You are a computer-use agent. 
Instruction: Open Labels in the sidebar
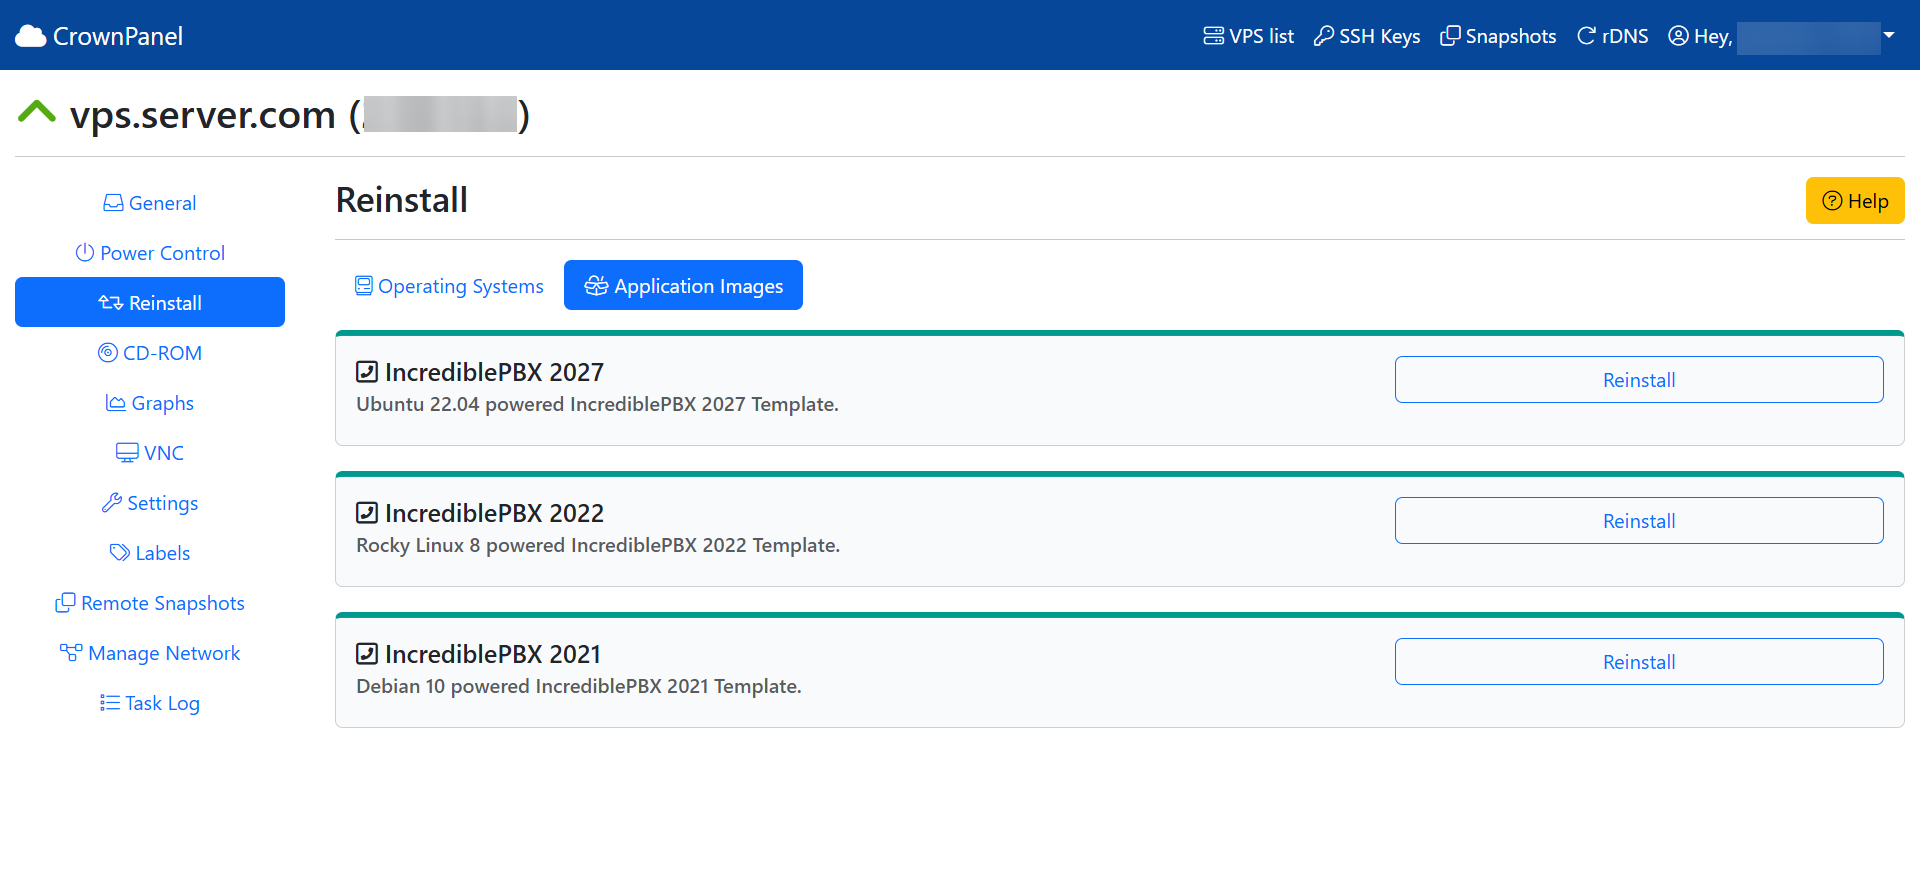pyautogui.click(x=150, y=553)
